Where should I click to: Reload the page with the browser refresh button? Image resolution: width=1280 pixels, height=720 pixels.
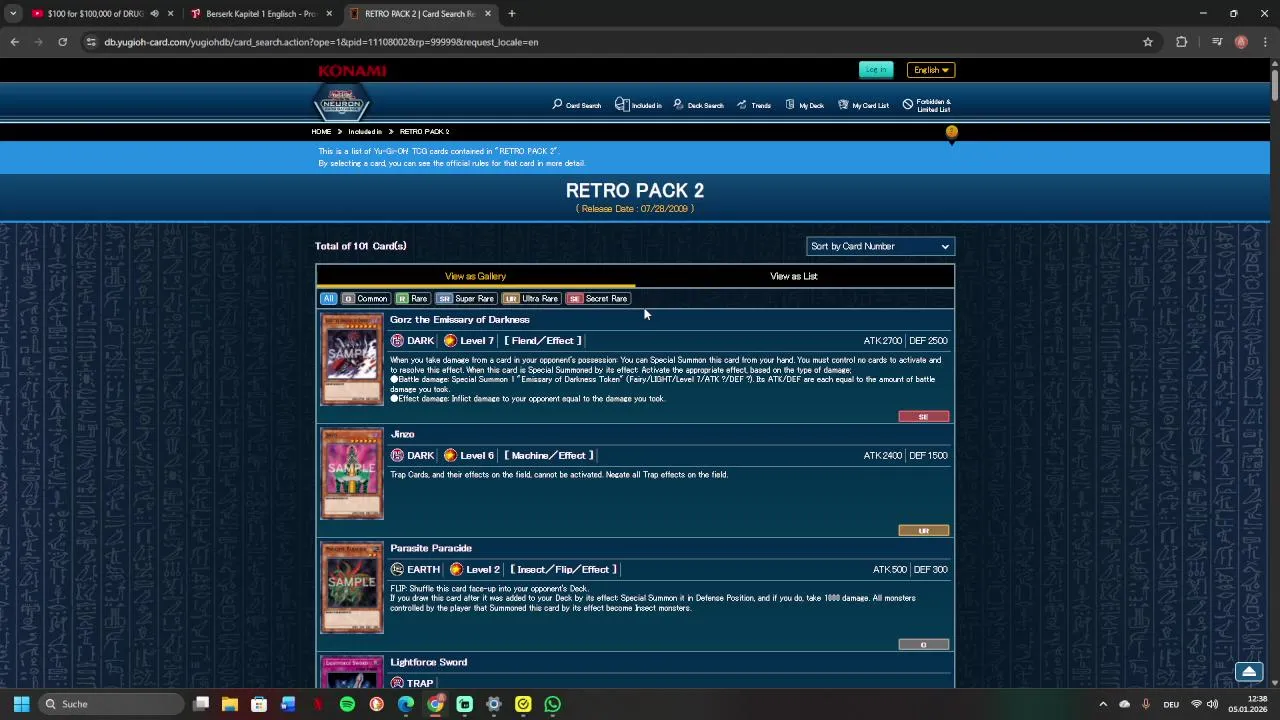[62, 42]
